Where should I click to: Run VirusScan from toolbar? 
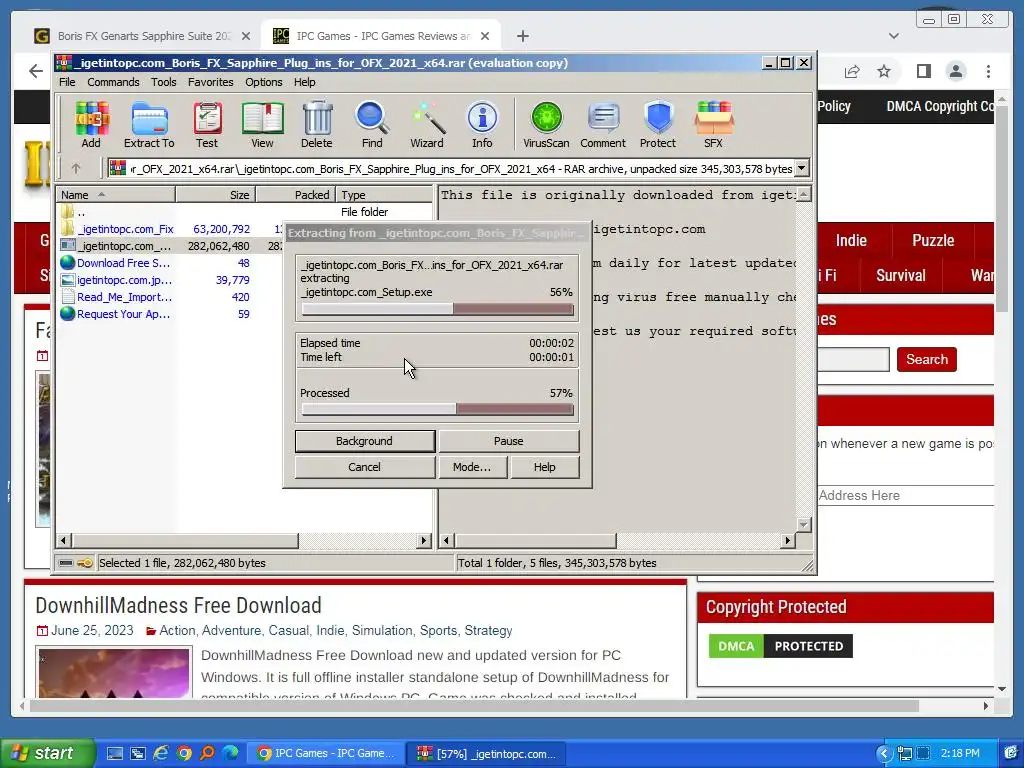pyautogui.click(x=546, y=125)
